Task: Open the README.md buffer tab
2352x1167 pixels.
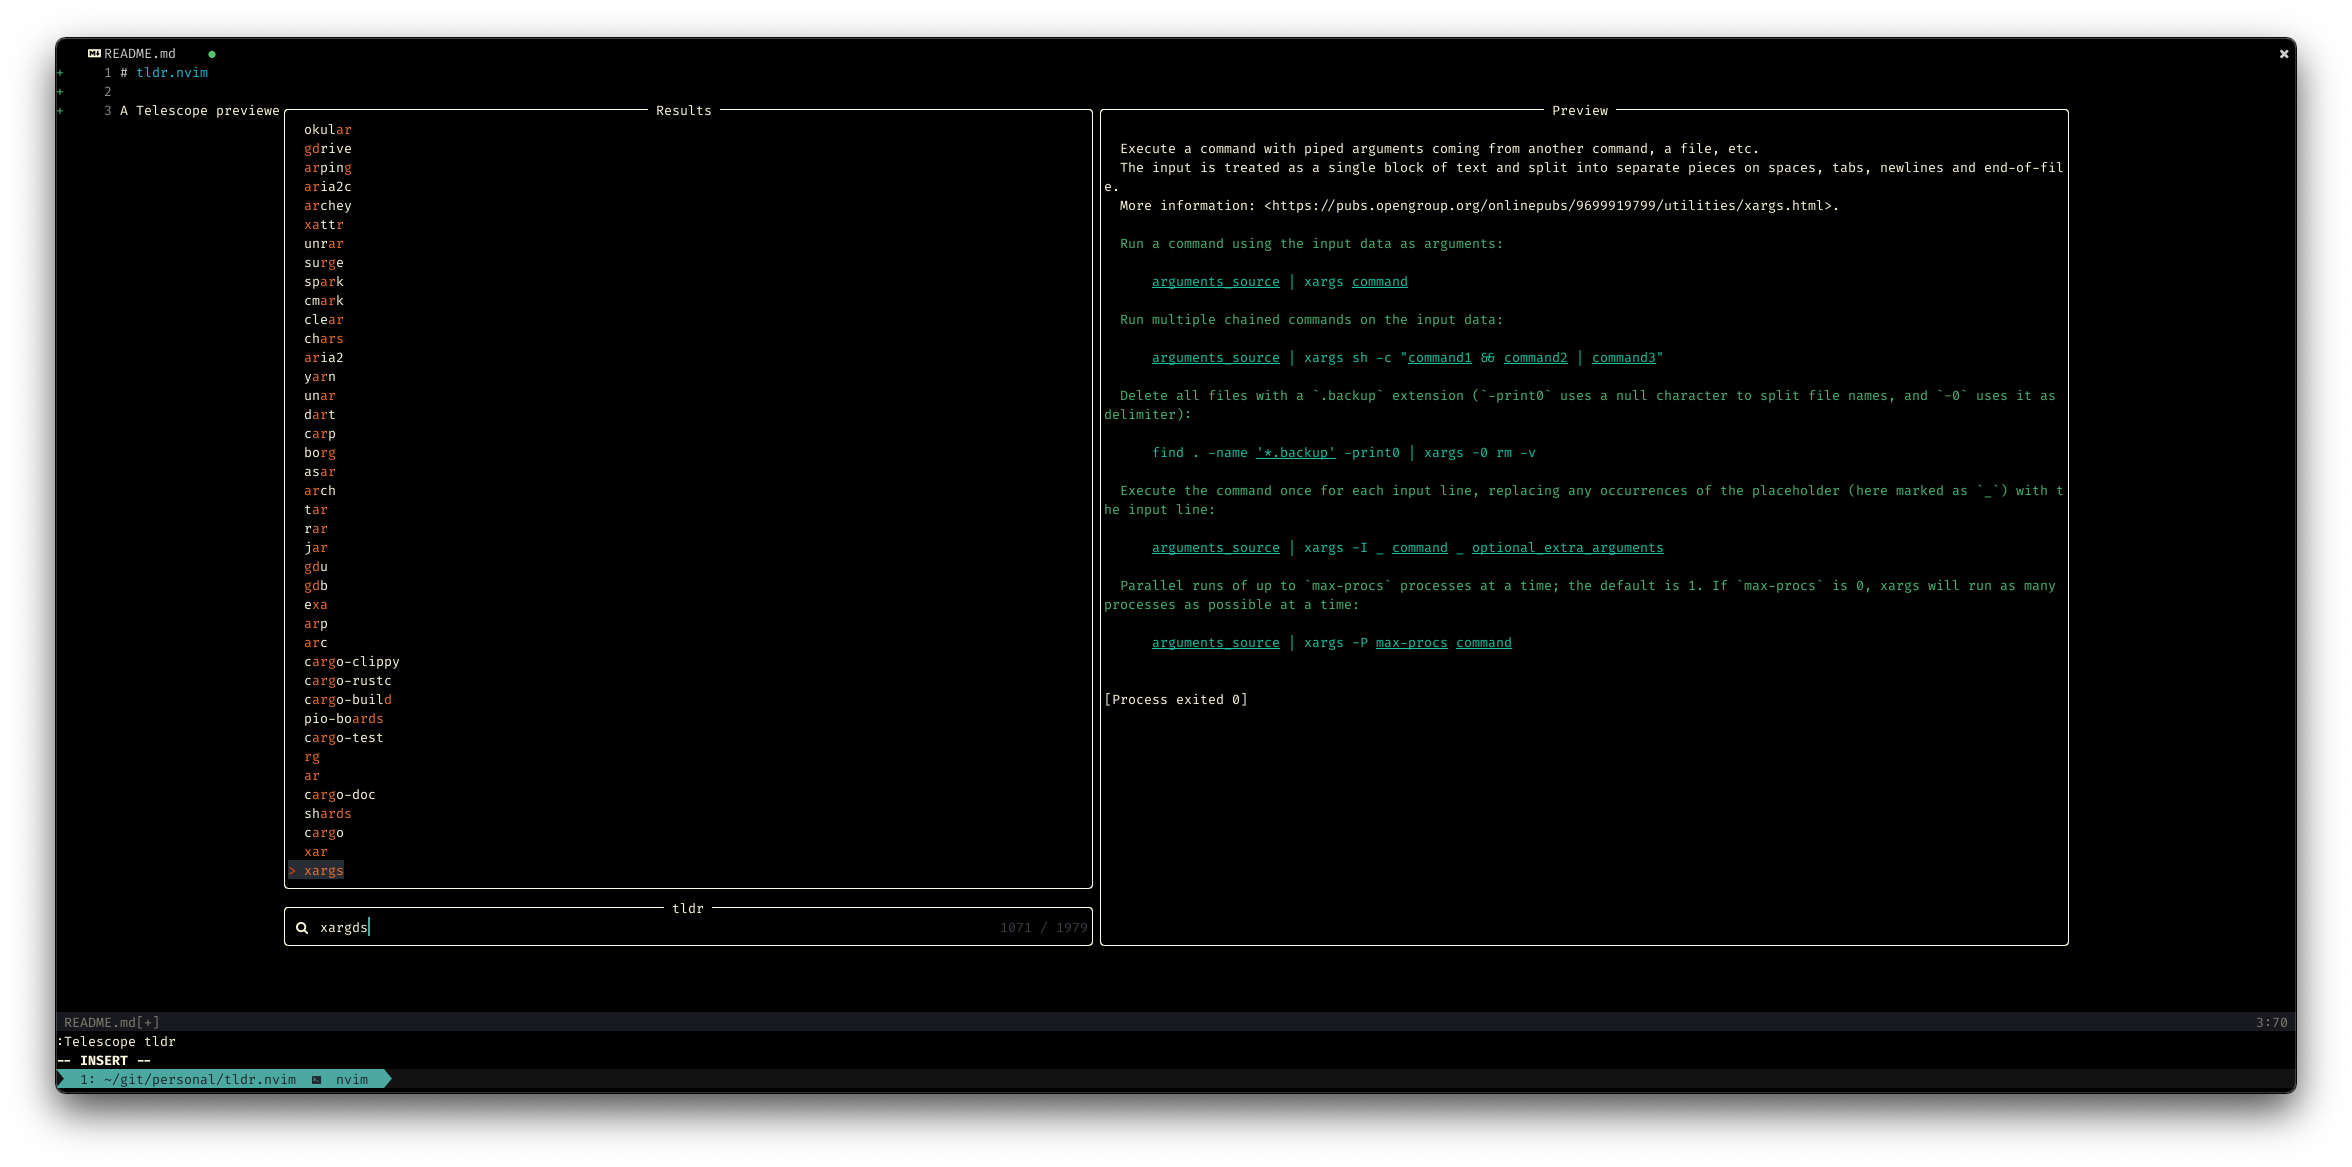Action: (140, 54)
